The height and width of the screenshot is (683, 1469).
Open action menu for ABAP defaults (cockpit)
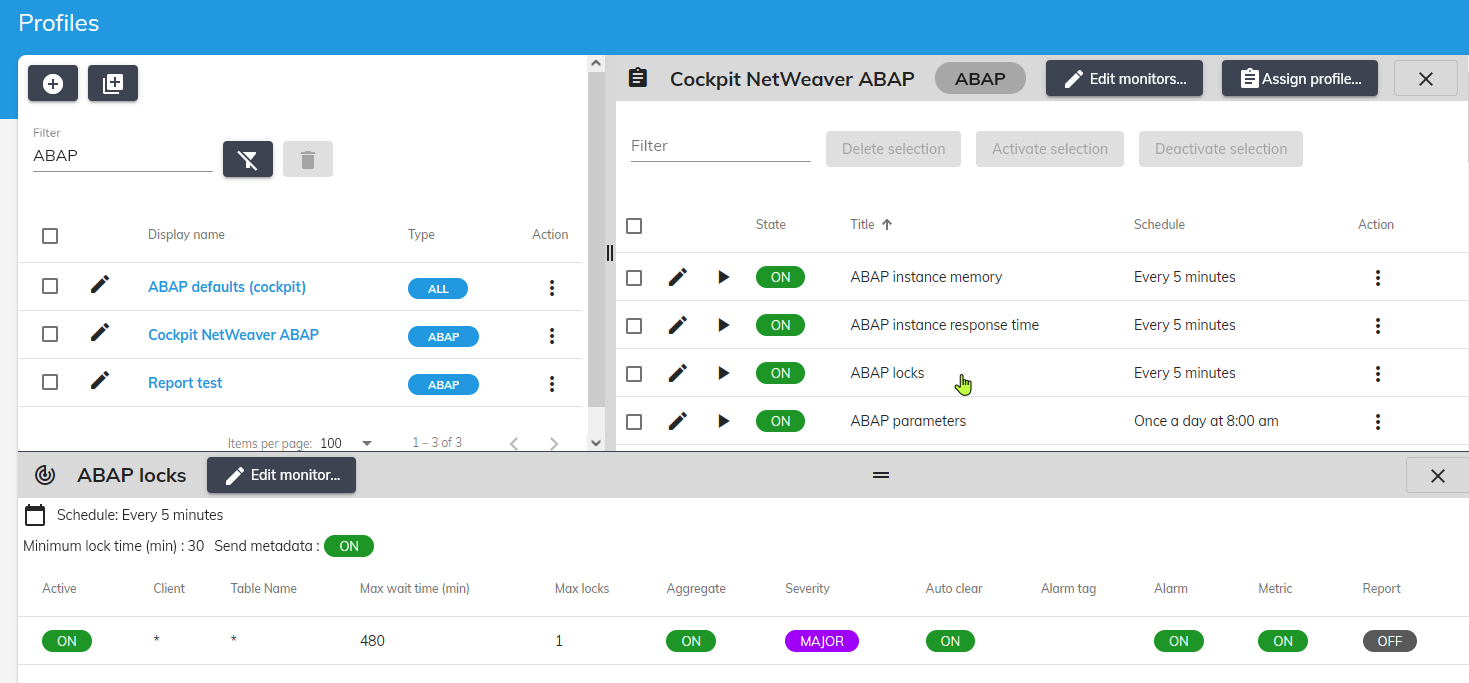(551, 288)
